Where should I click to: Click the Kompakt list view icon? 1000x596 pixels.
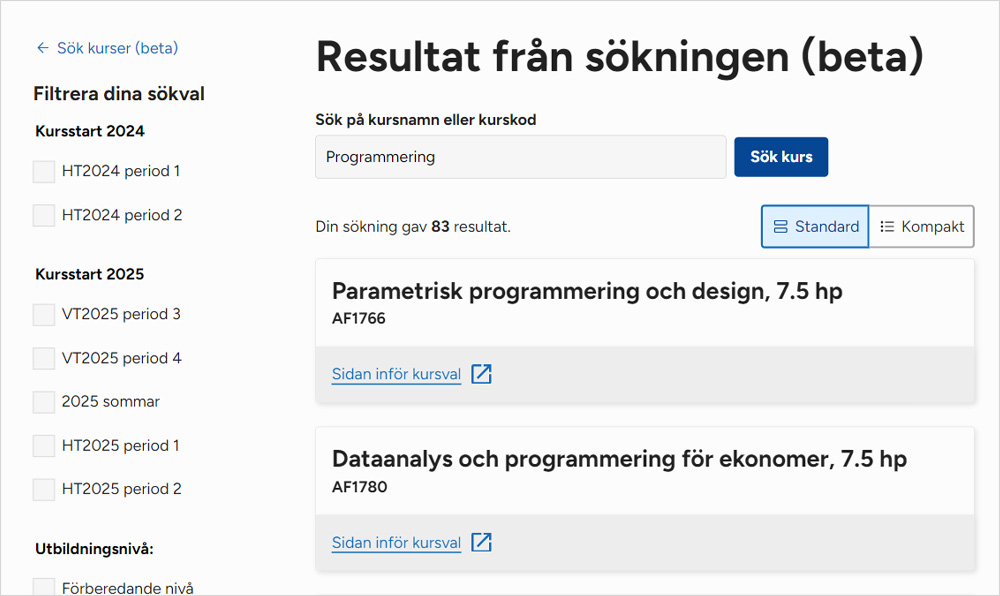[x=887, y=227]
